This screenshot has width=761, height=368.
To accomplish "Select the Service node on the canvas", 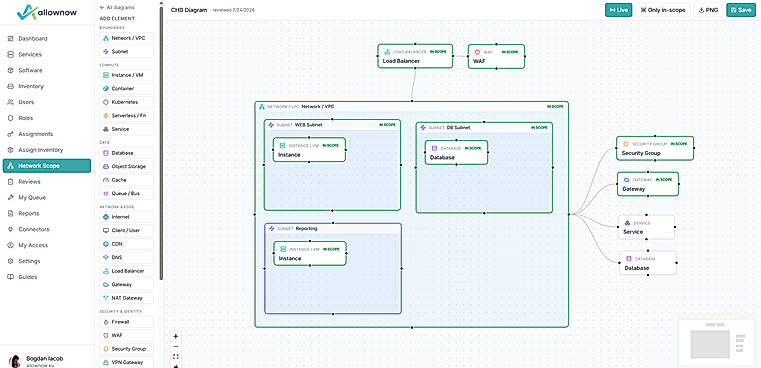I will click(646, 227).
